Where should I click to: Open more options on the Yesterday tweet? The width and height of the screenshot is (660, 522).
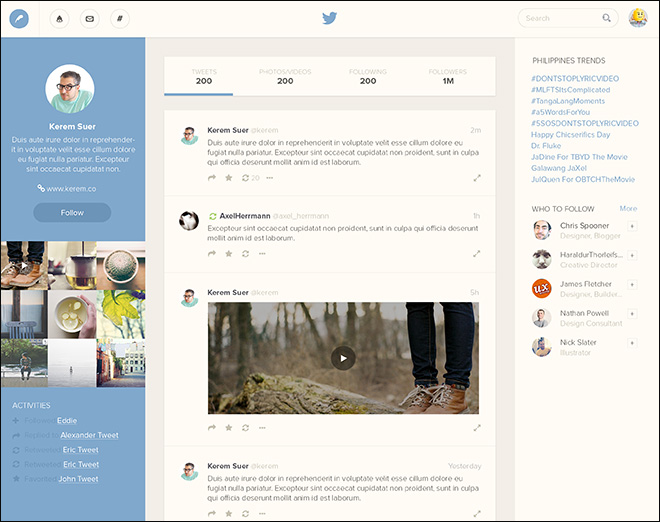(262, 514)
